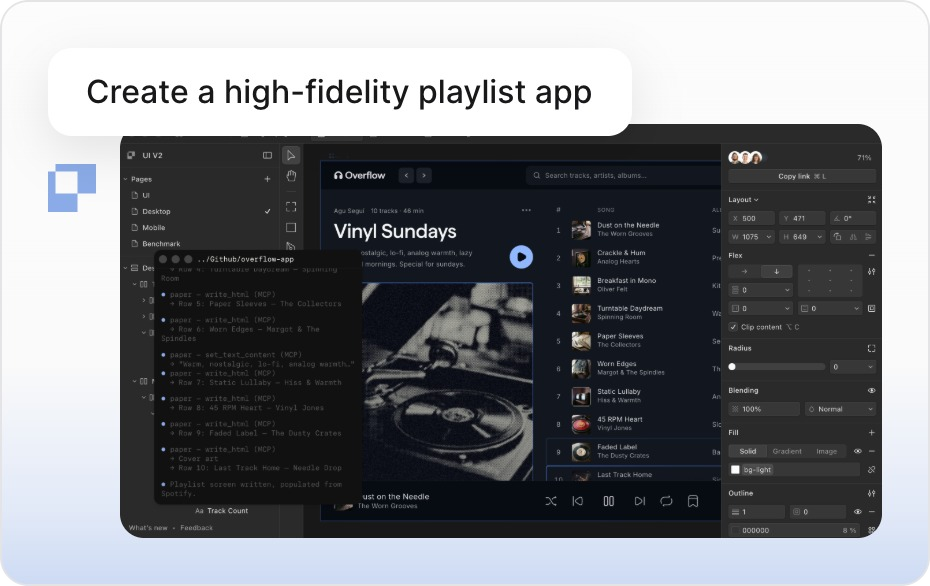Toggle the Clip content checkbox

[x=733, y=327]
